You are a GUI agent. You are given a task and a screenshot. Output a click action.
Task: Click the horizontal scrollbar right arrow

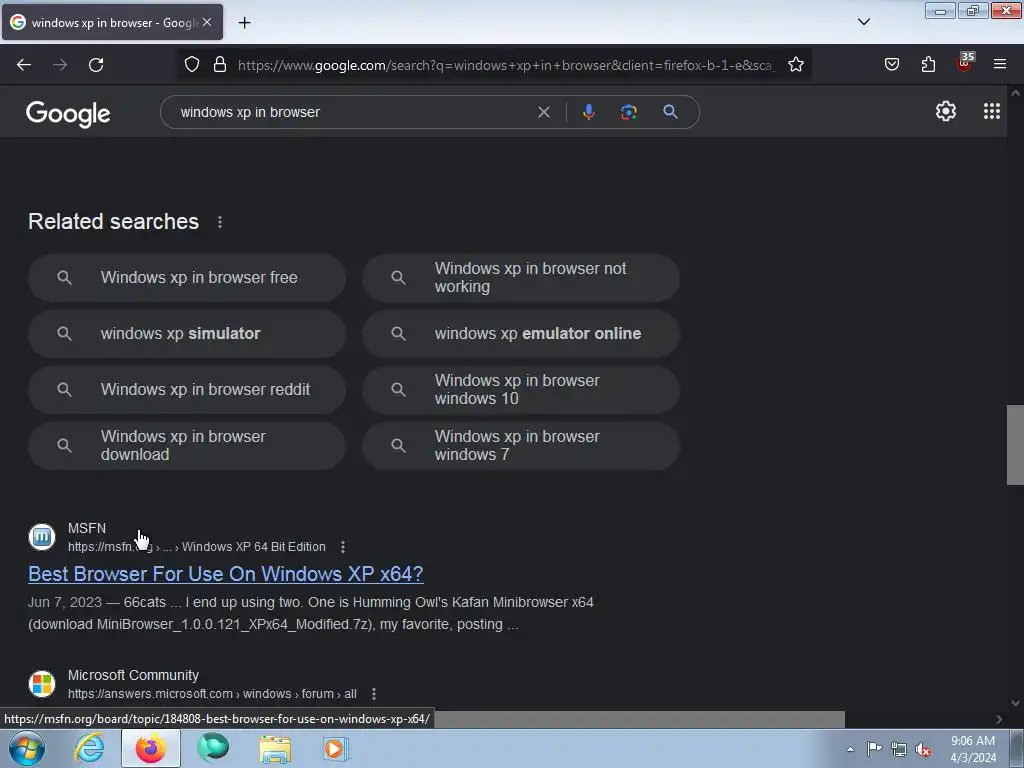(999, 720)
